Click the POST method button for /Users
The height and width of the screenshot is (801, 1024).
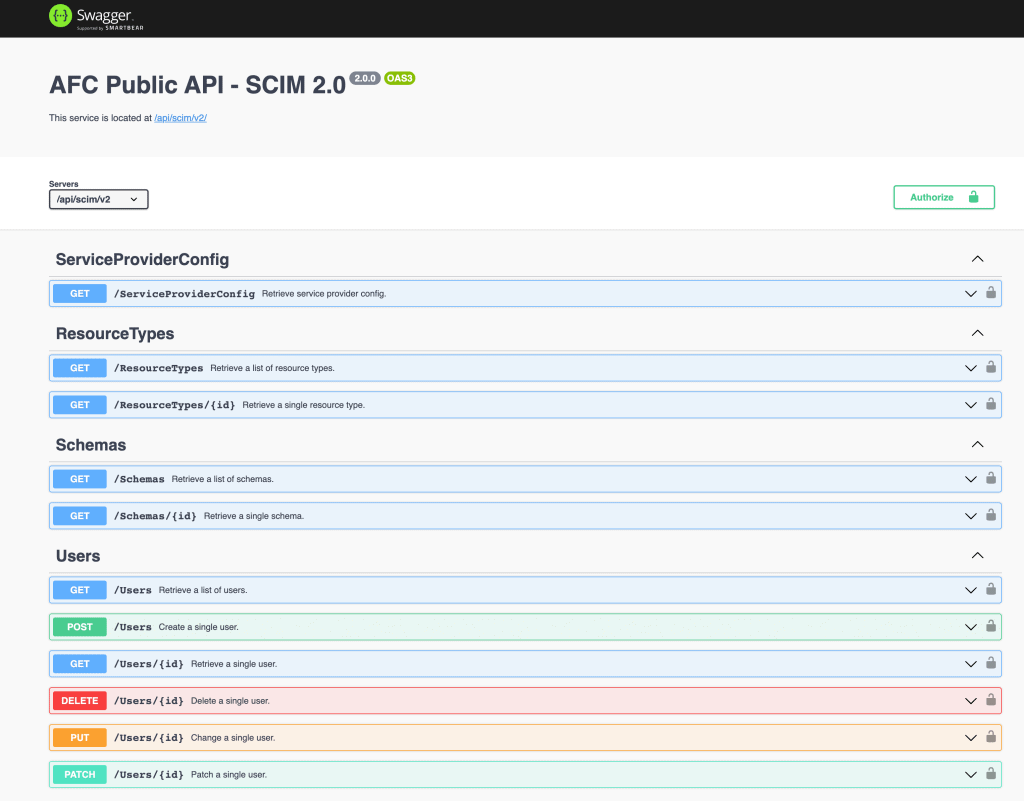tap(80, 627)
